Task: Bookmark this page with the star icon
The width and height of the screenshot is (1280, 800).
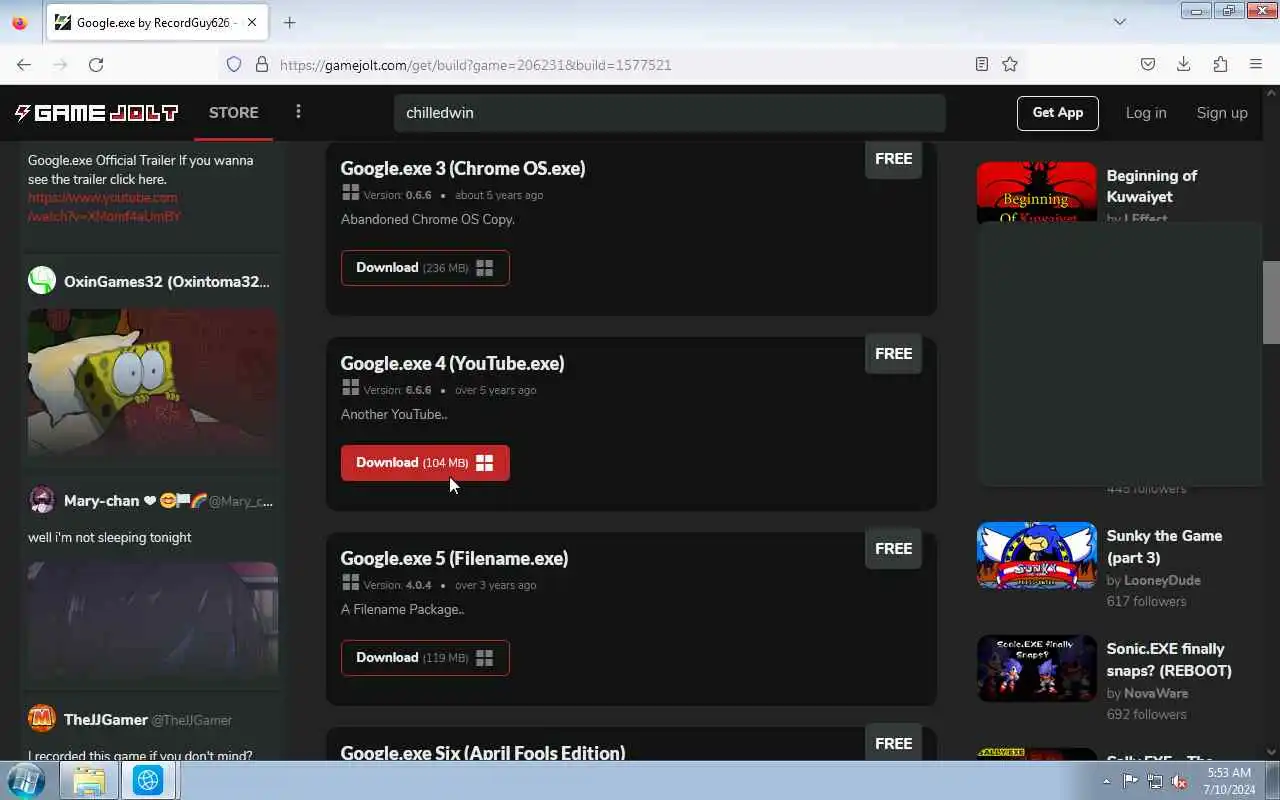Action: [x=1010, y=64]
